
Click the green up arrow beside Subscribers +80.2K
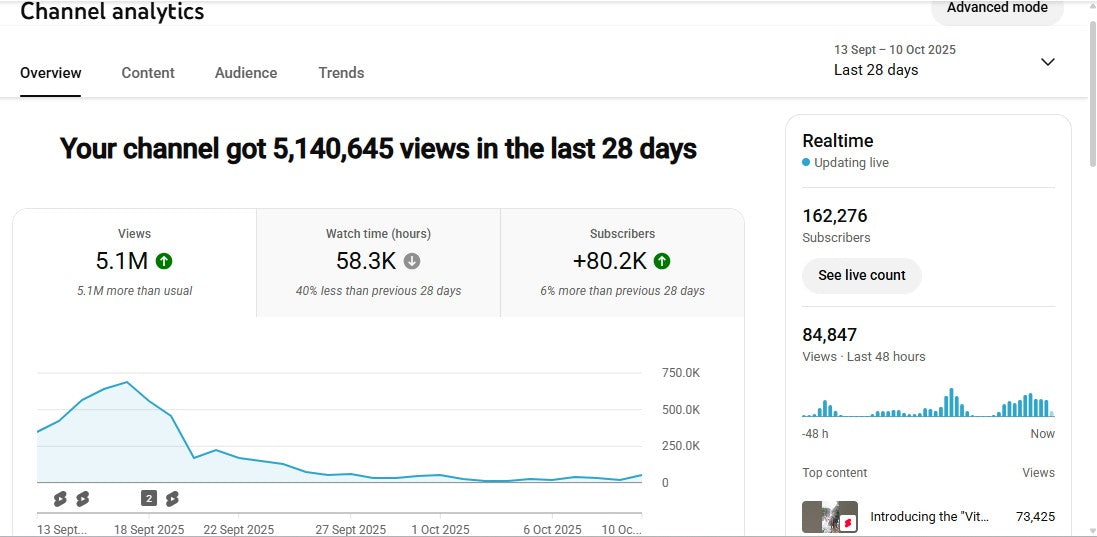tap(662, 261)
